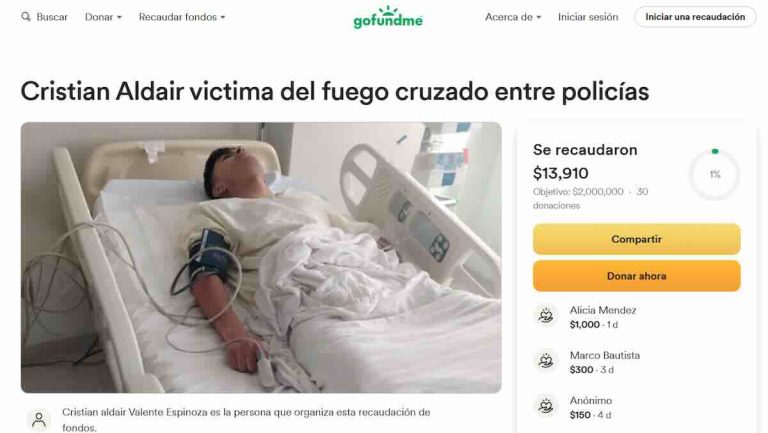Image resolution: width=768 pixels, height=433 pixels.
Task: Click the Alicia Mendez donor name
Action: coord(603,310)
